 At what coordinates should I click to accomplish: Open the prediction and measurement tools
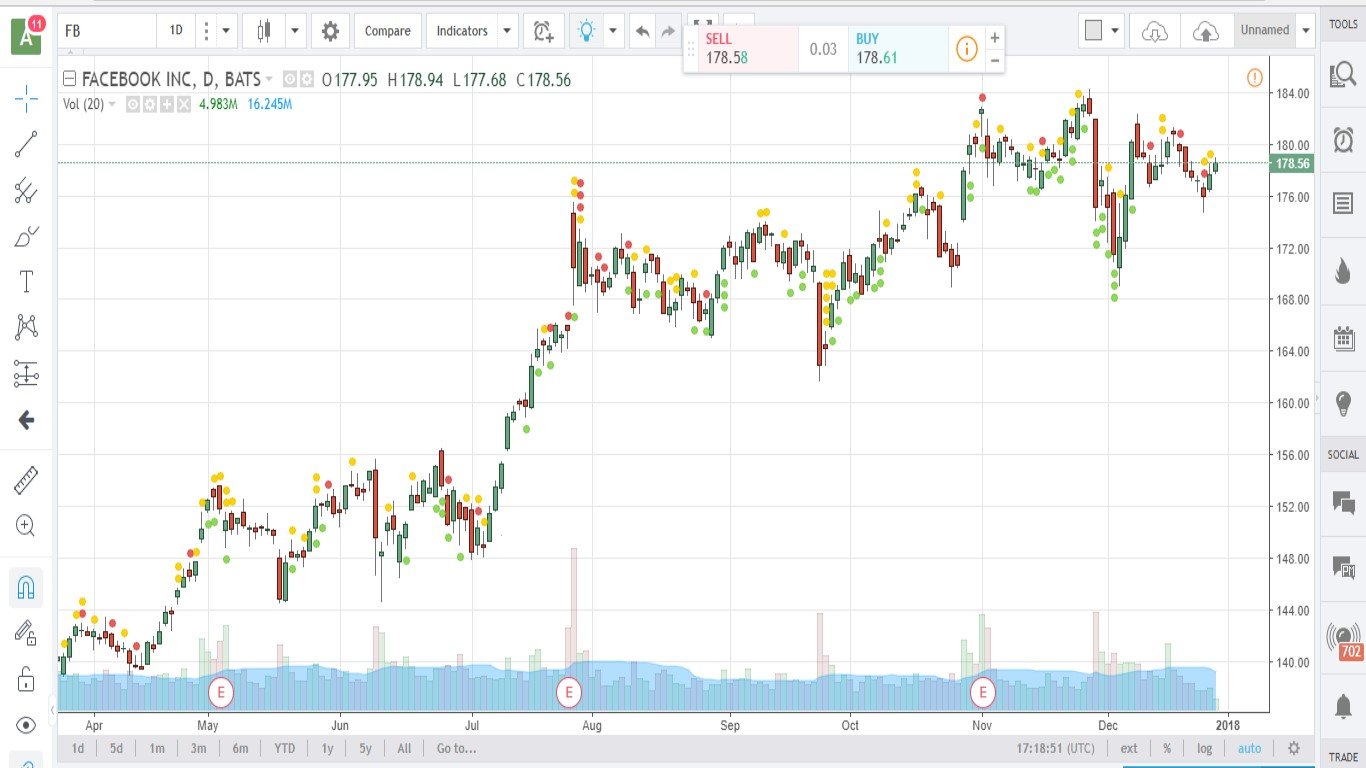point(27,374)
